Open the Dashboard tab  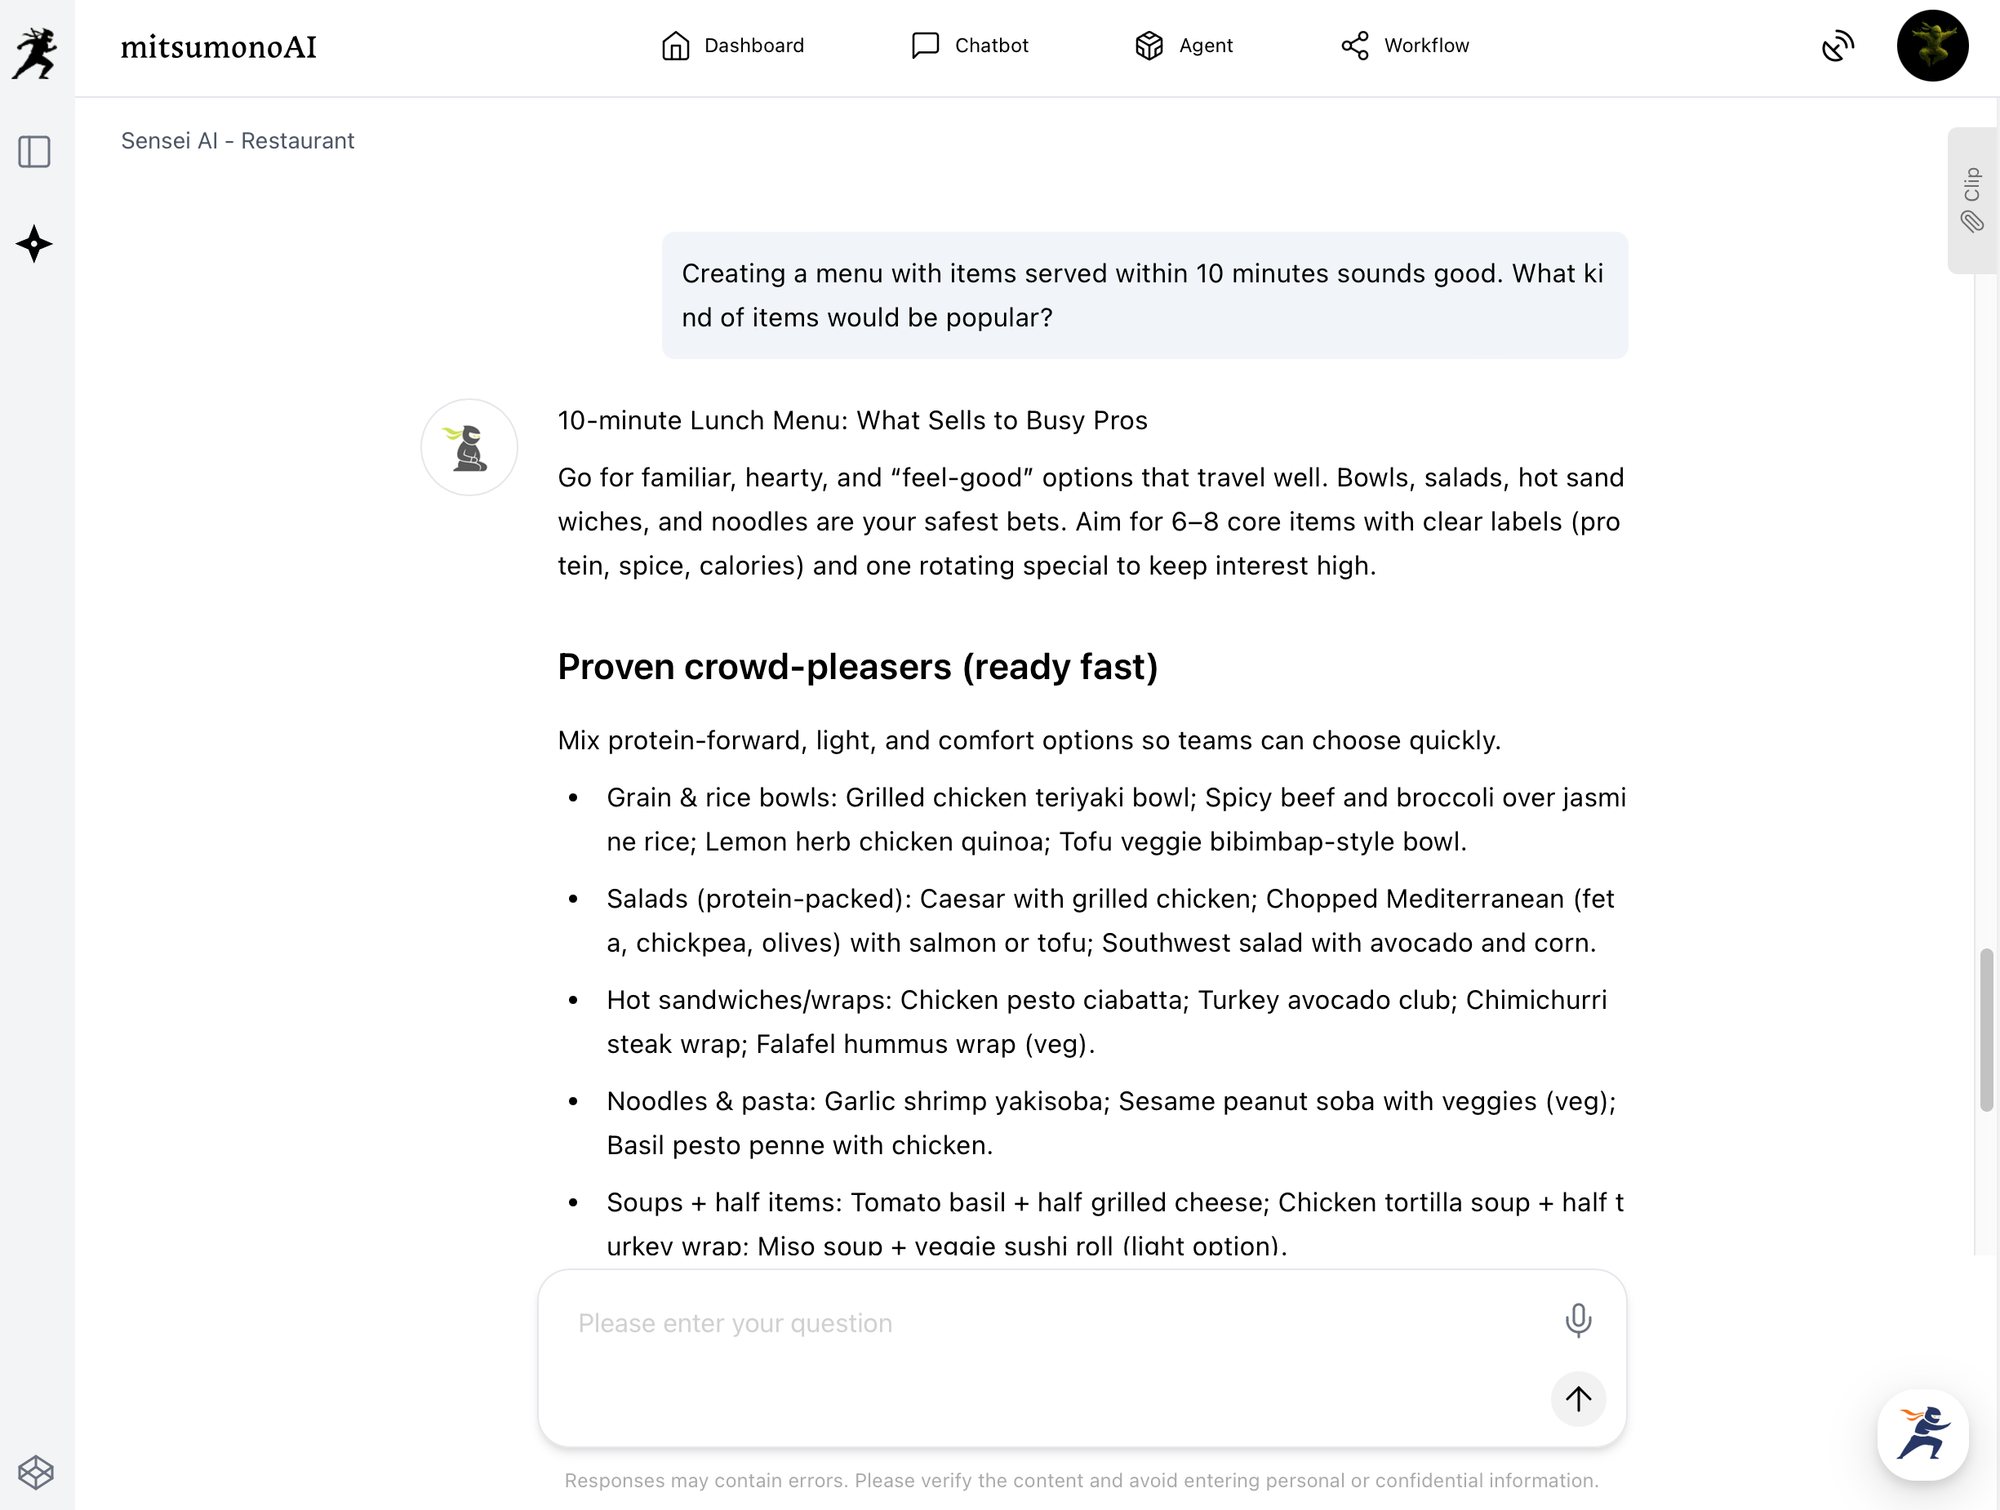[732, 46]
